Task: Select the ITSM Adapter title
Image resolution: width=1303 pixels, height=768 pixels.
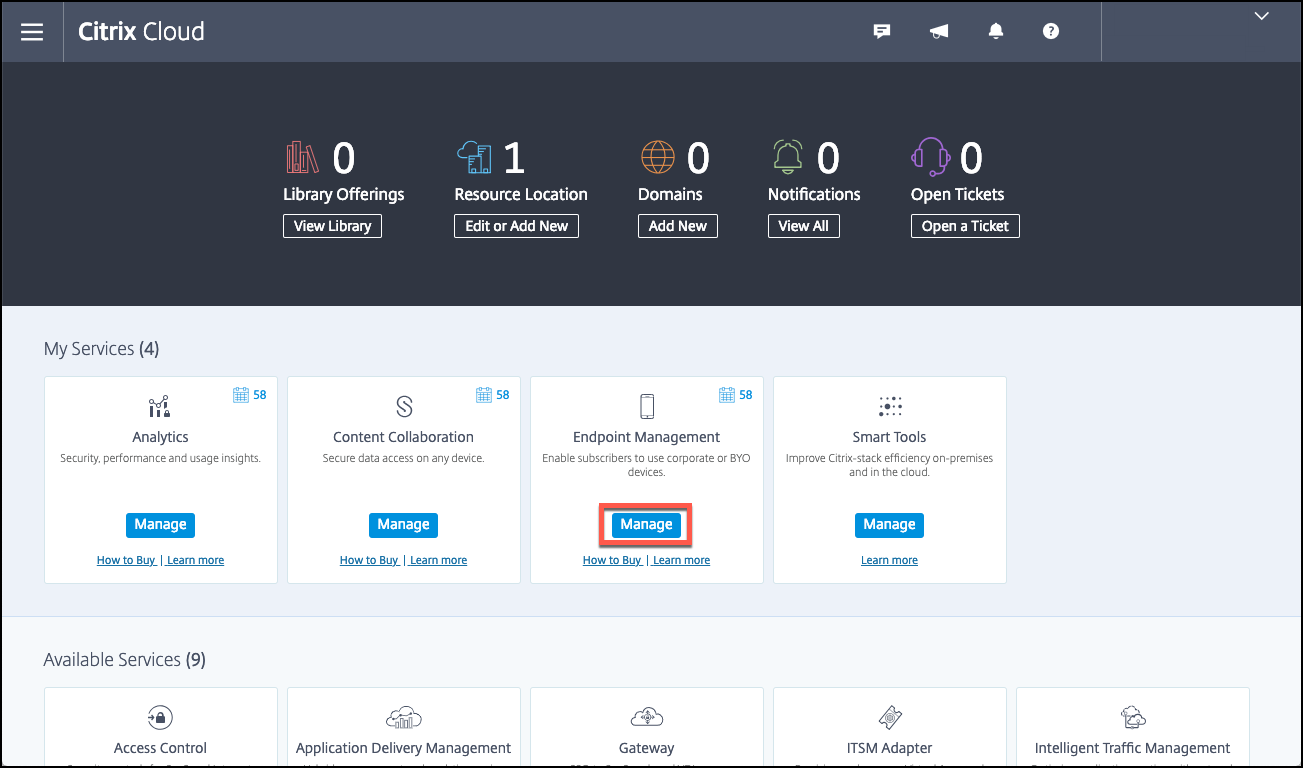Action: click(x=890, y=748)
